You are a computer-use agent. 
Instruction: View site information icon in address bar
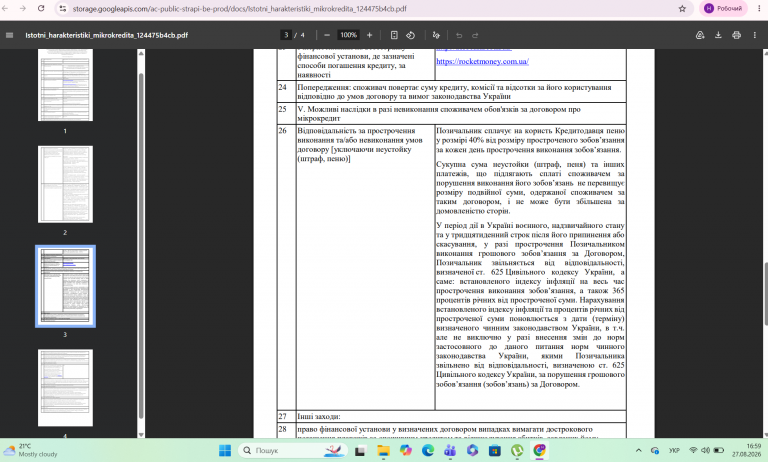[x=62, y=8]
